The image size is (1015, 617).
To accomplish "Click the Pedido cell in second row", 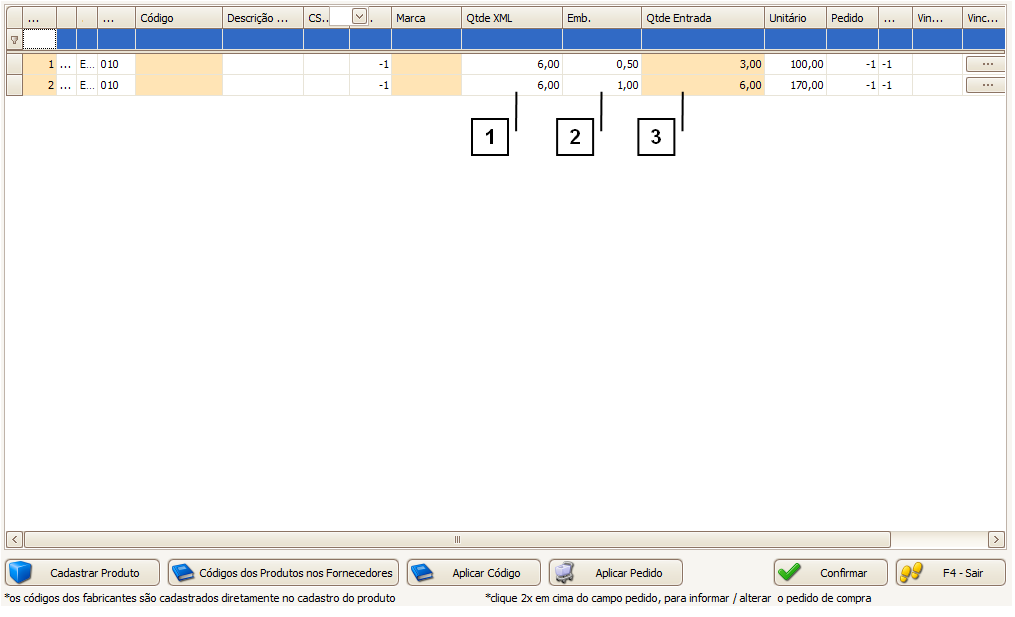I will [852, 86].
